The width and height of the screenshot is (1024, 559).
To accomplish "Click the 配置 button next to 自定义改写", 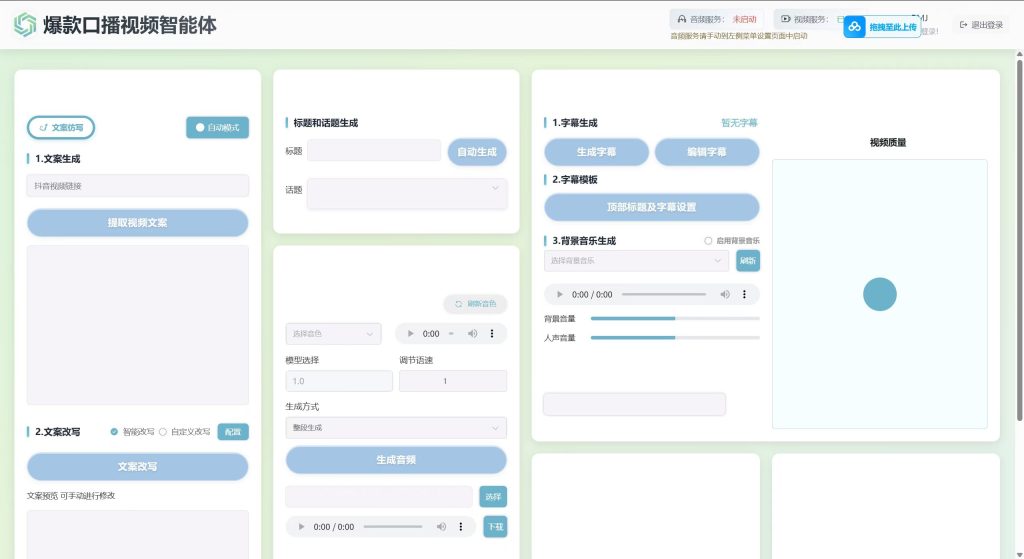I will (x=233, y=432).
